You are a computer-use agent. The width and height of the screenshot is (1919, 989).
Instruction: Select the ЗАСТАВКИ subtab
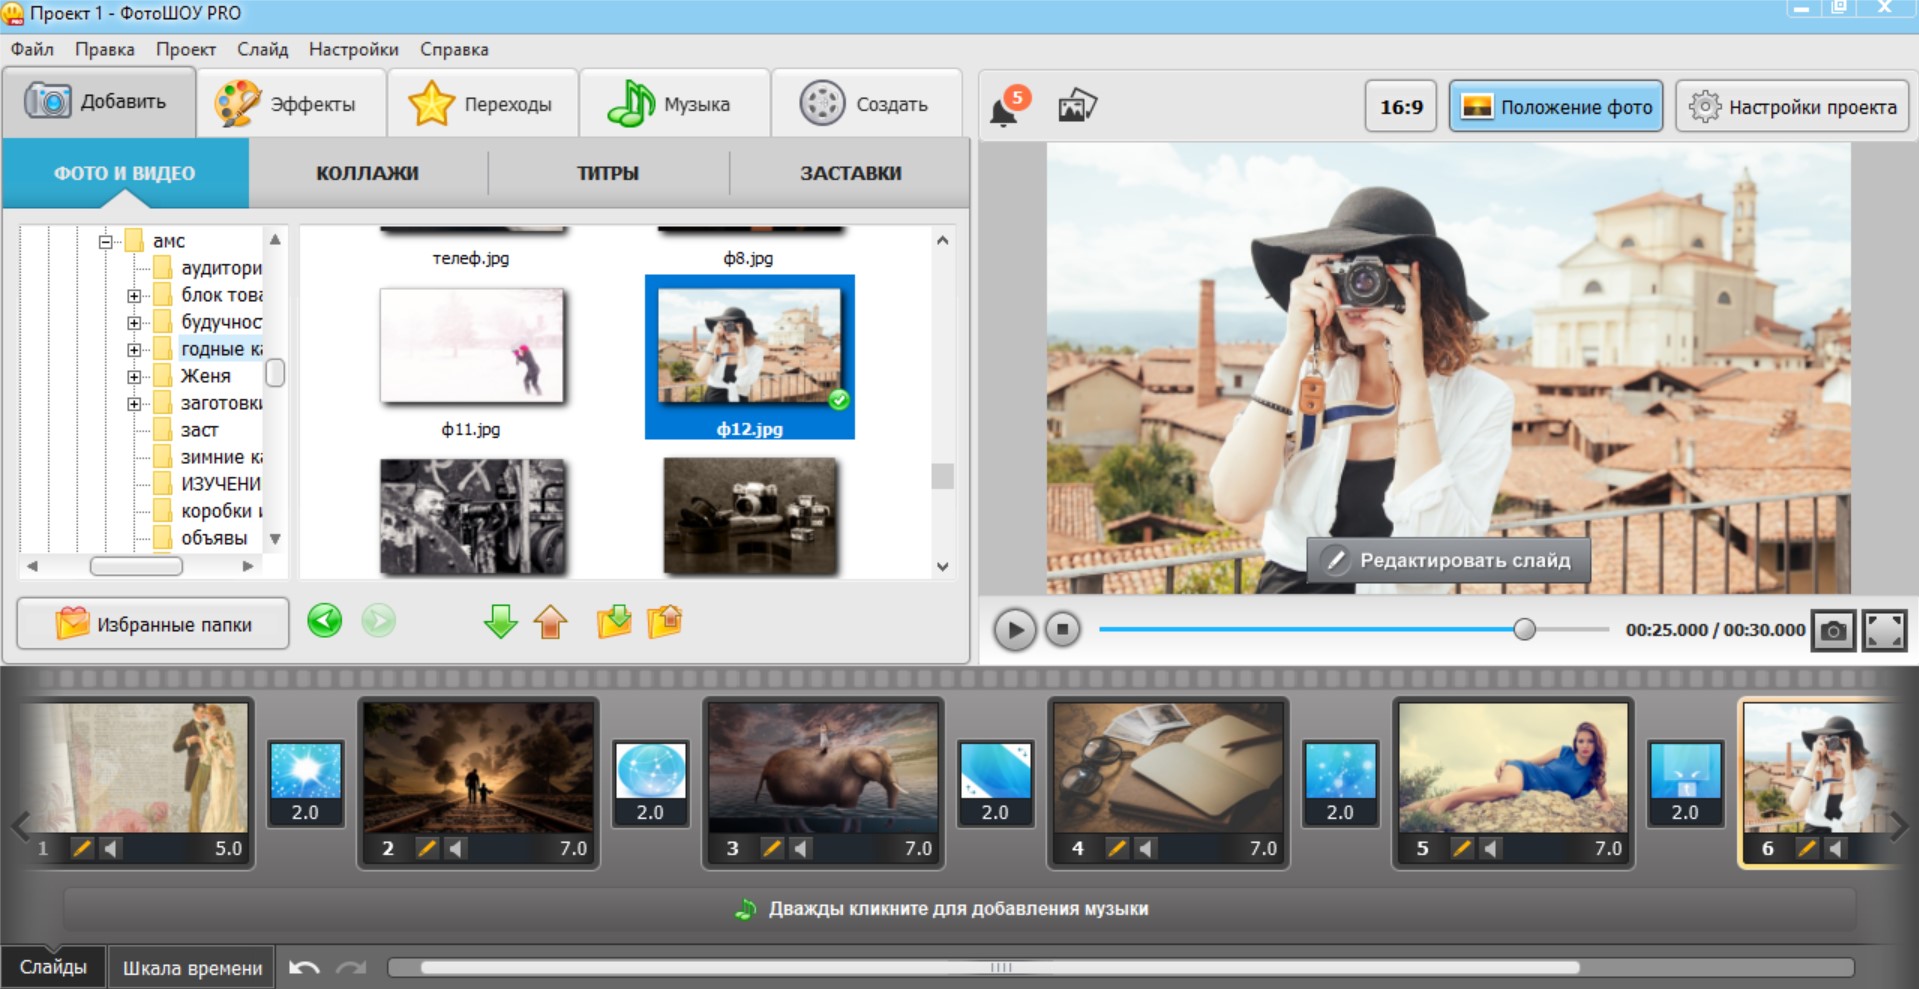[x=850, y=173]
